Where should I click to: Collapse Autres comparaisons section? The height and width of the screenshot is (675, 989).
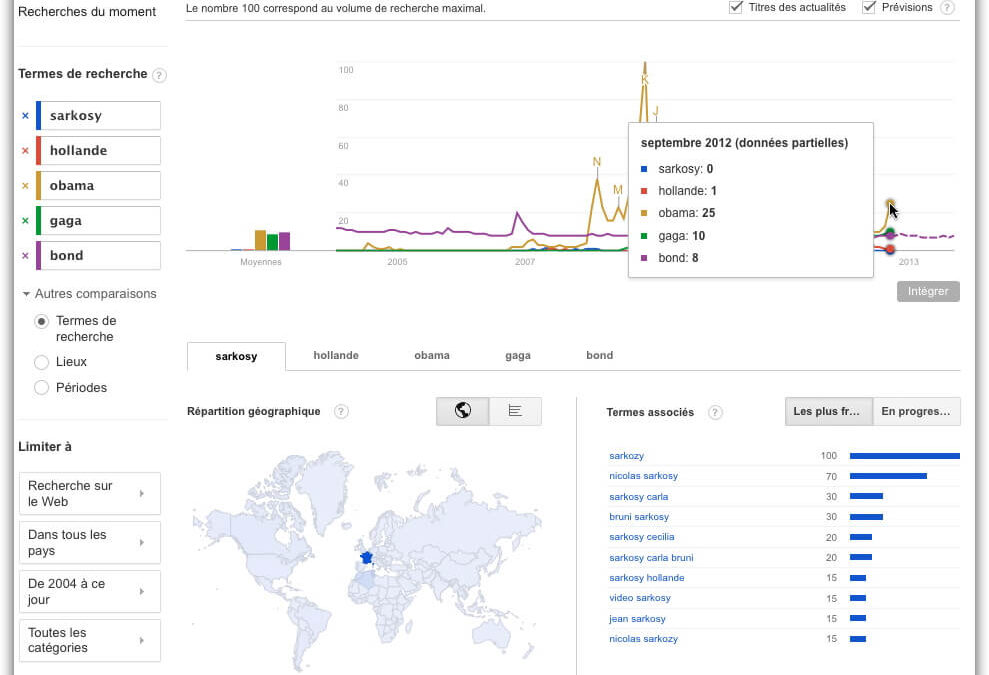[x=90, y=294]
